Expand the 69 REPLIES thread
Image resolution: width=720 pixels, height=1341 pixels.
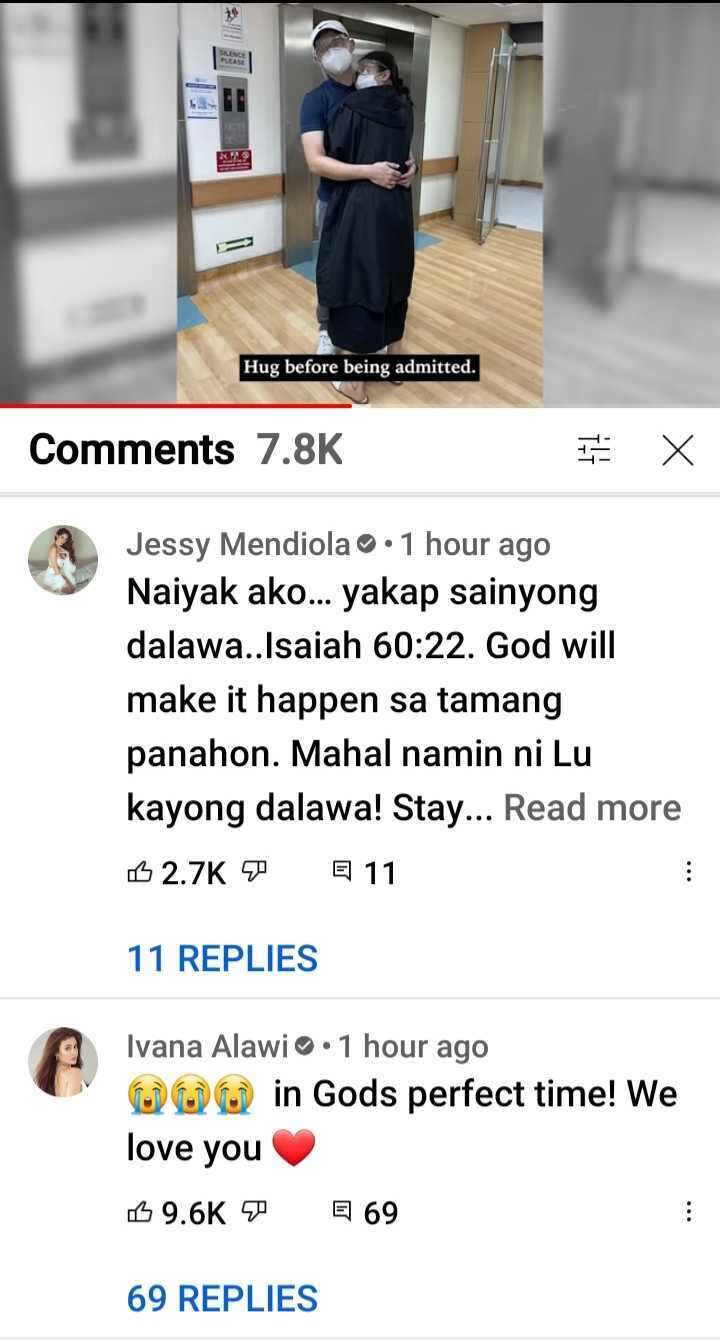[x=222, y=1298]
